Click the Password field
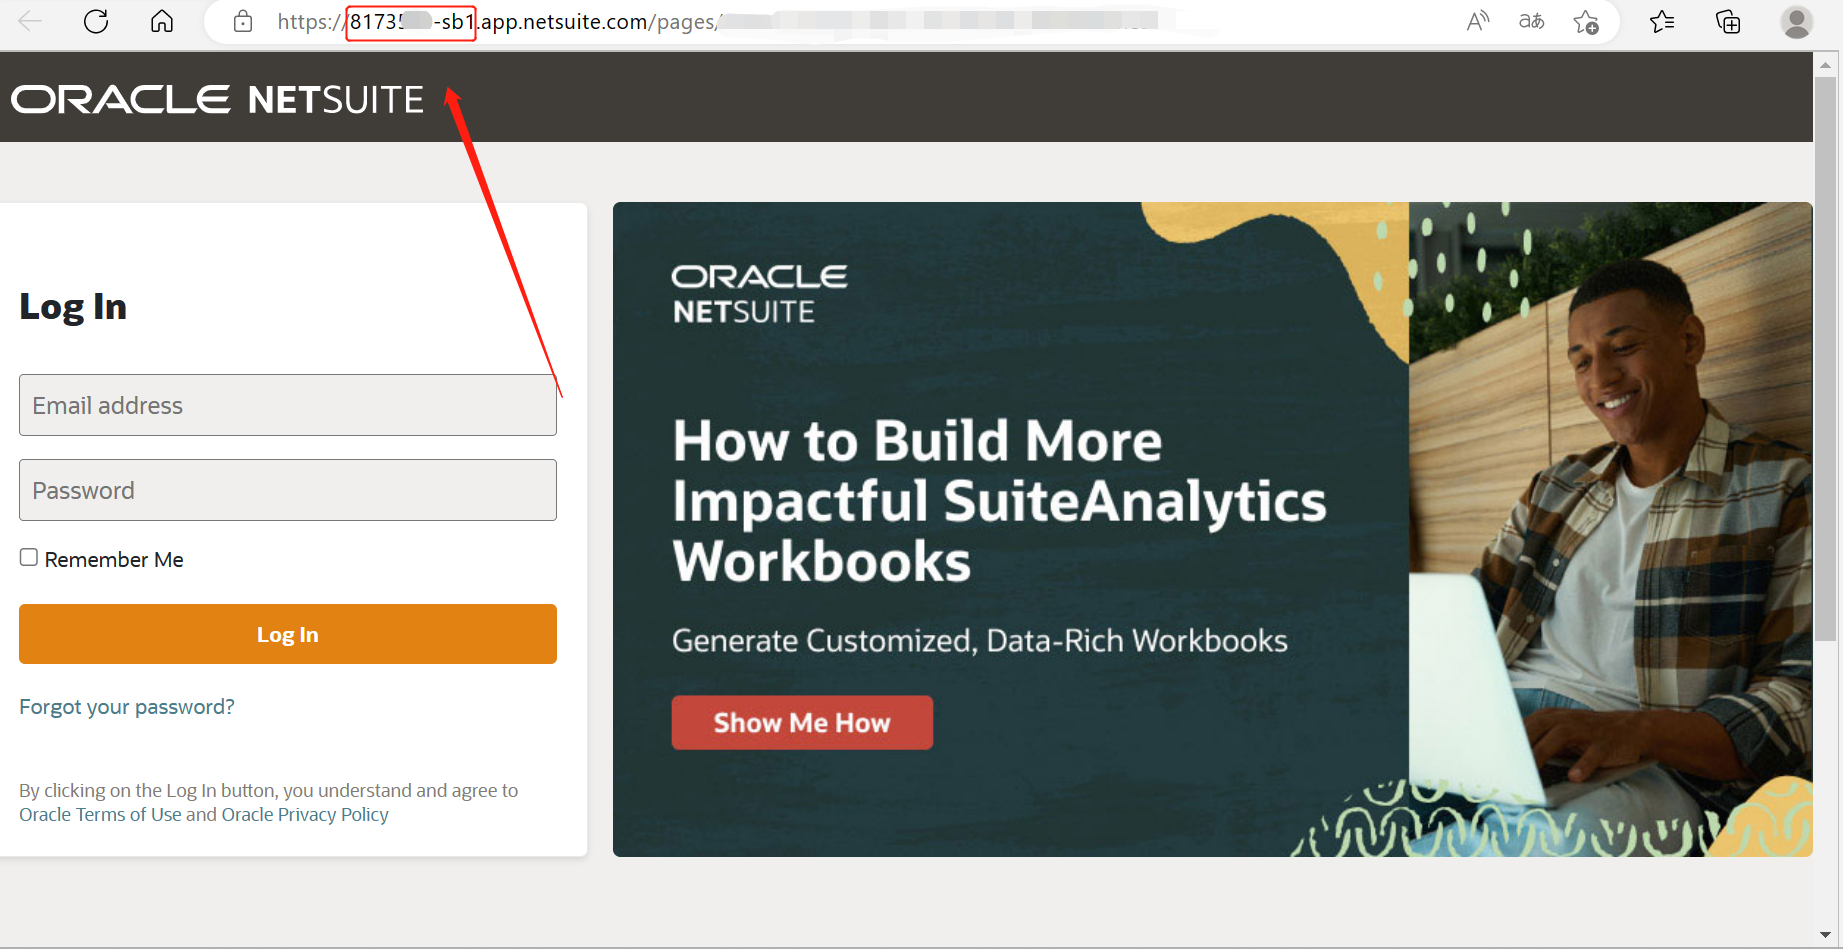1843x949 pixels. point(287,489)
